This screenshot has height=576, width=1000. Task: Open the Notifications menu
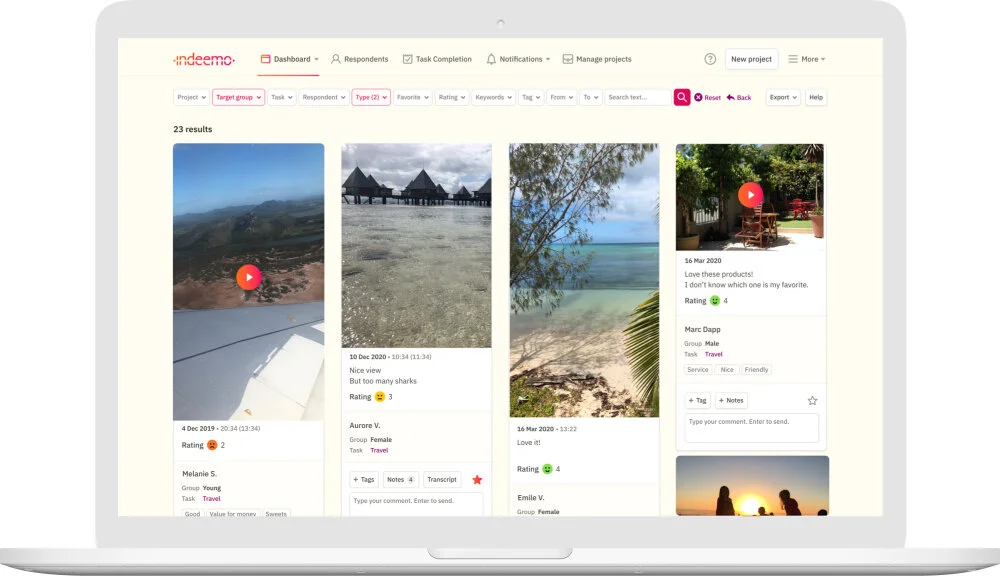[x=518, y=59]
